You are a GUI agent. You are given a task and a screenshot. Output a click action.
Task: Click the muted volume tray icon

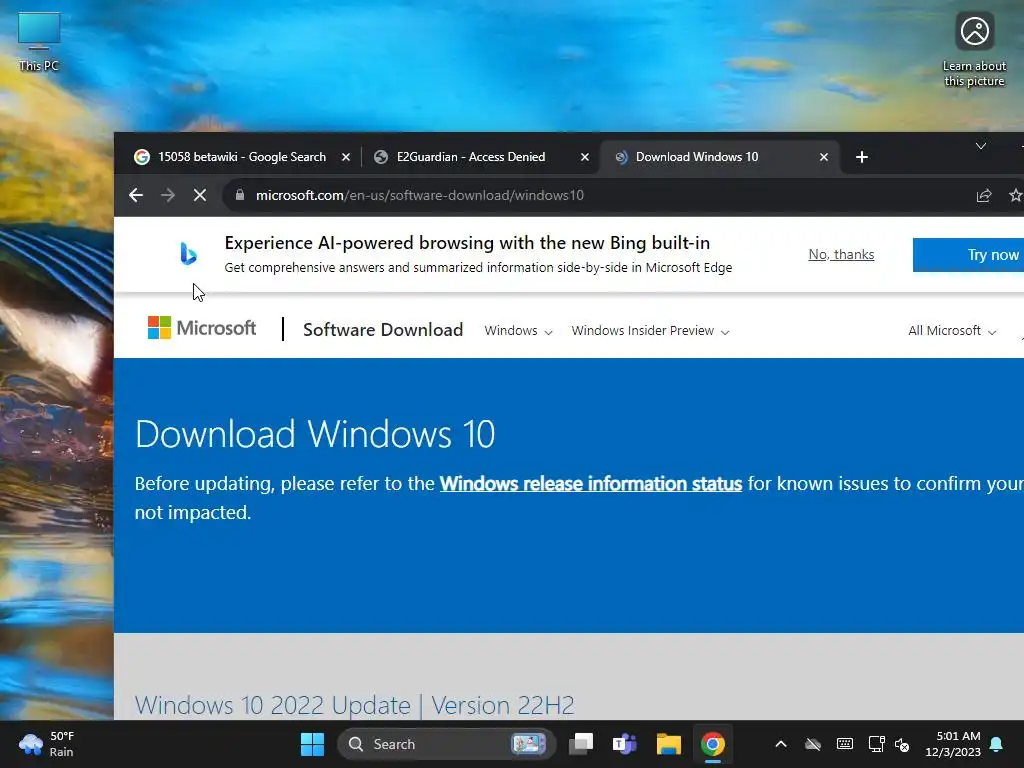[x=902, y=744]
